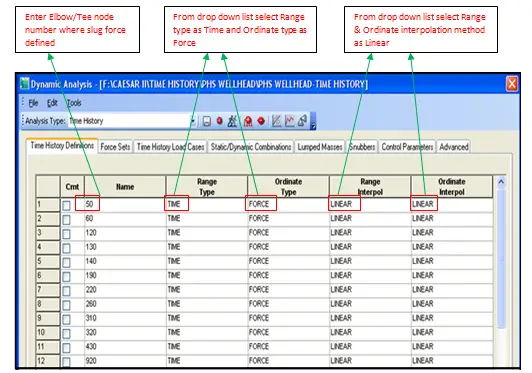Select the Time History Definitions tab

pos(62,146)
